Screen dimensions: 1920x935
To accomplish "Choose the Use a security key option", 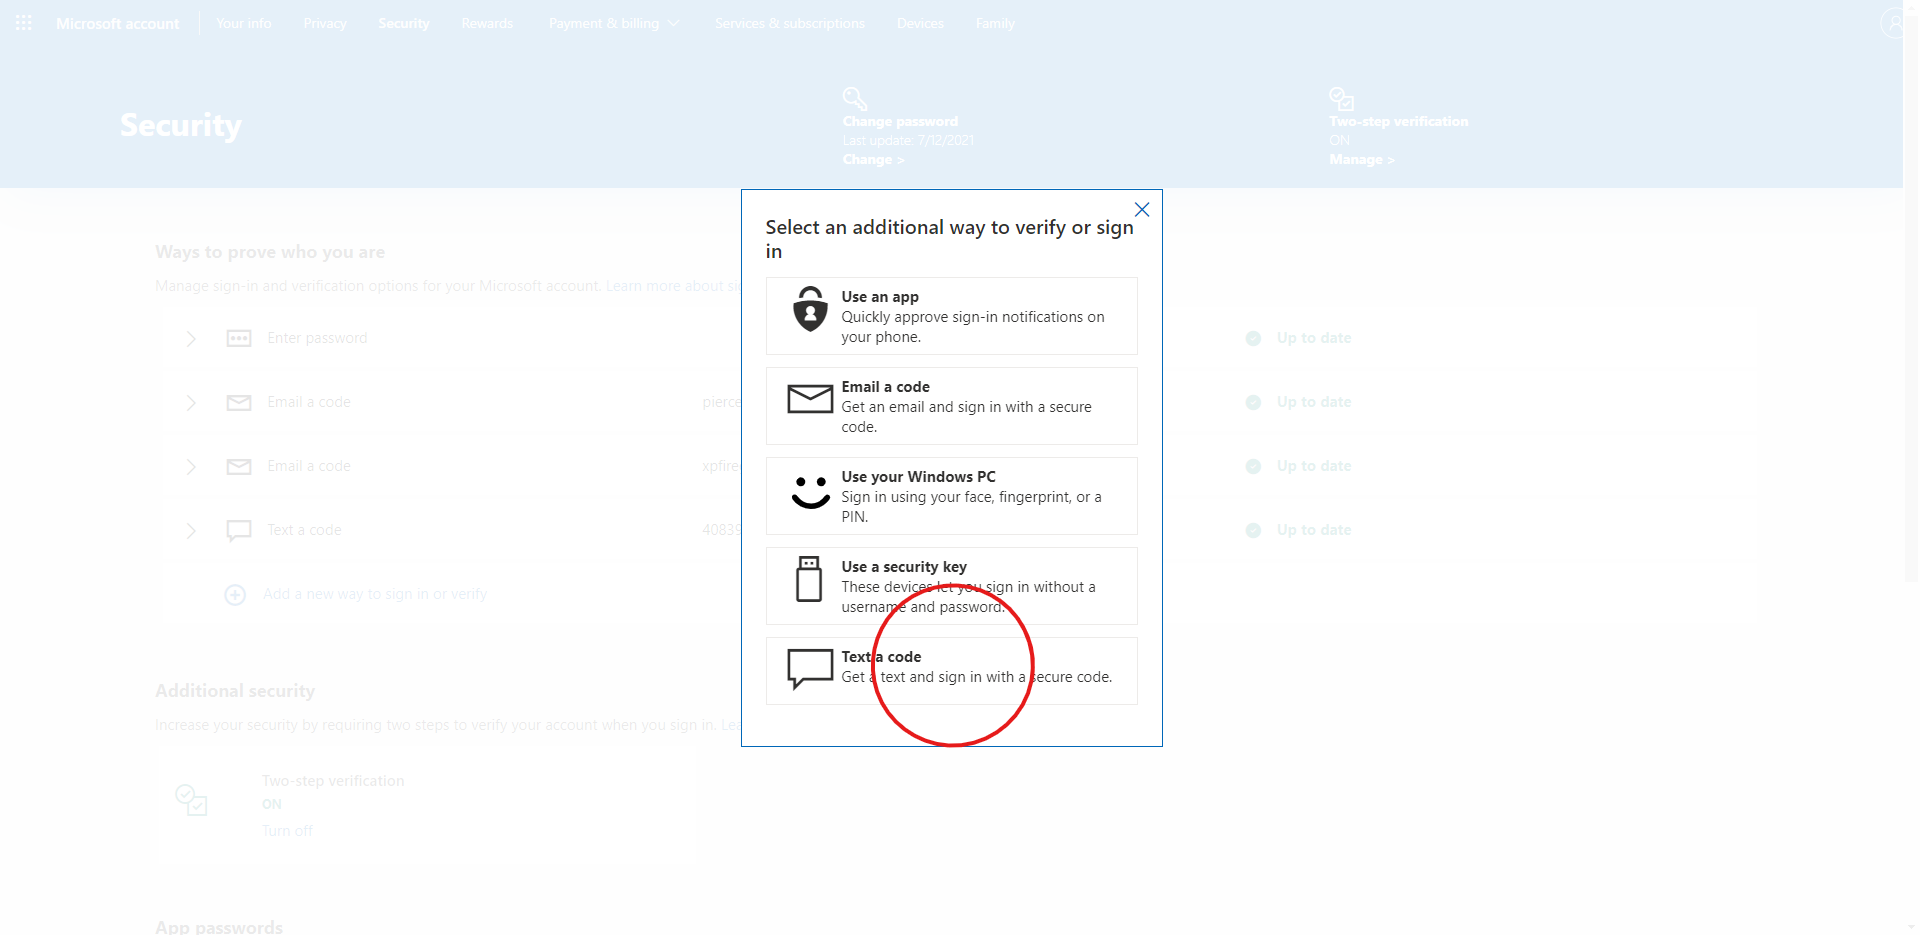I will pyautogui.click(x=952, y=586).
